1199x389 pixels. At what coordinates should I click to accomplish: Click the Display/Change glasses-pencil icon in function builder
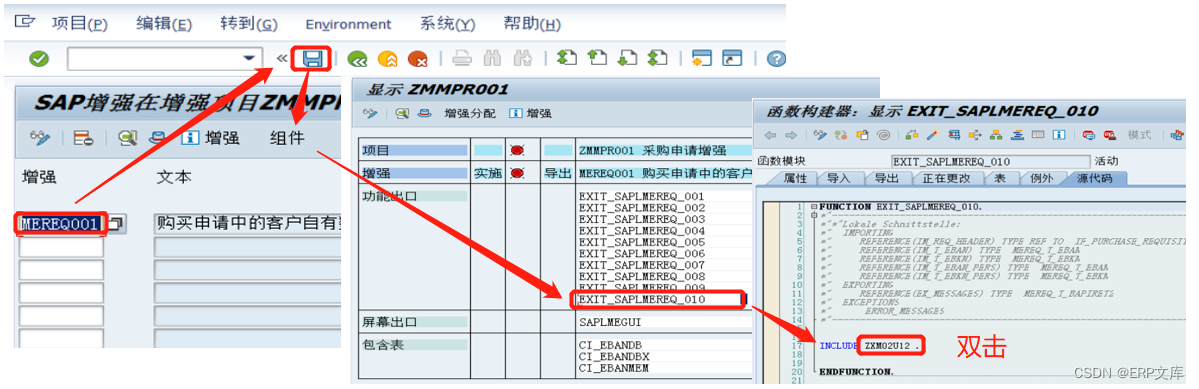click(820, 135)
